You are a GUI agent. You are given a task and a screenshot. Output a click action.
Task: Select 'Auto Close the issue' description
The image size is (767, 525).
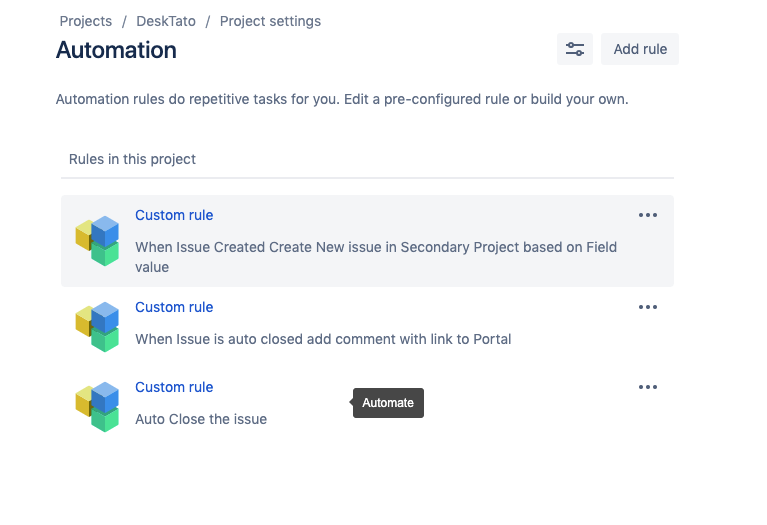(201, 419)
